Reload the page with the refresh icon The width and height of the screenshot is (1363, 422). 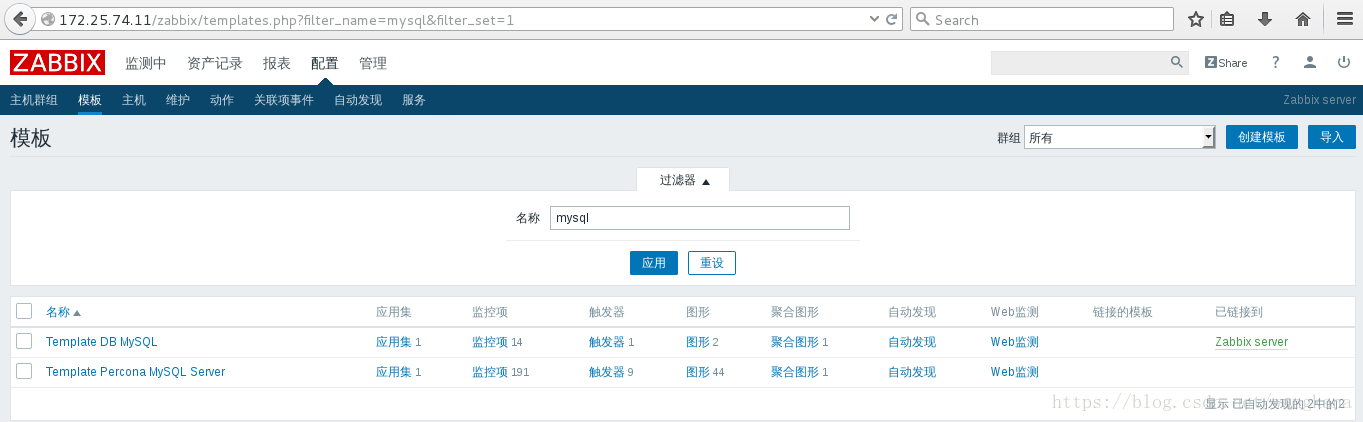click(x=891, y=19)
